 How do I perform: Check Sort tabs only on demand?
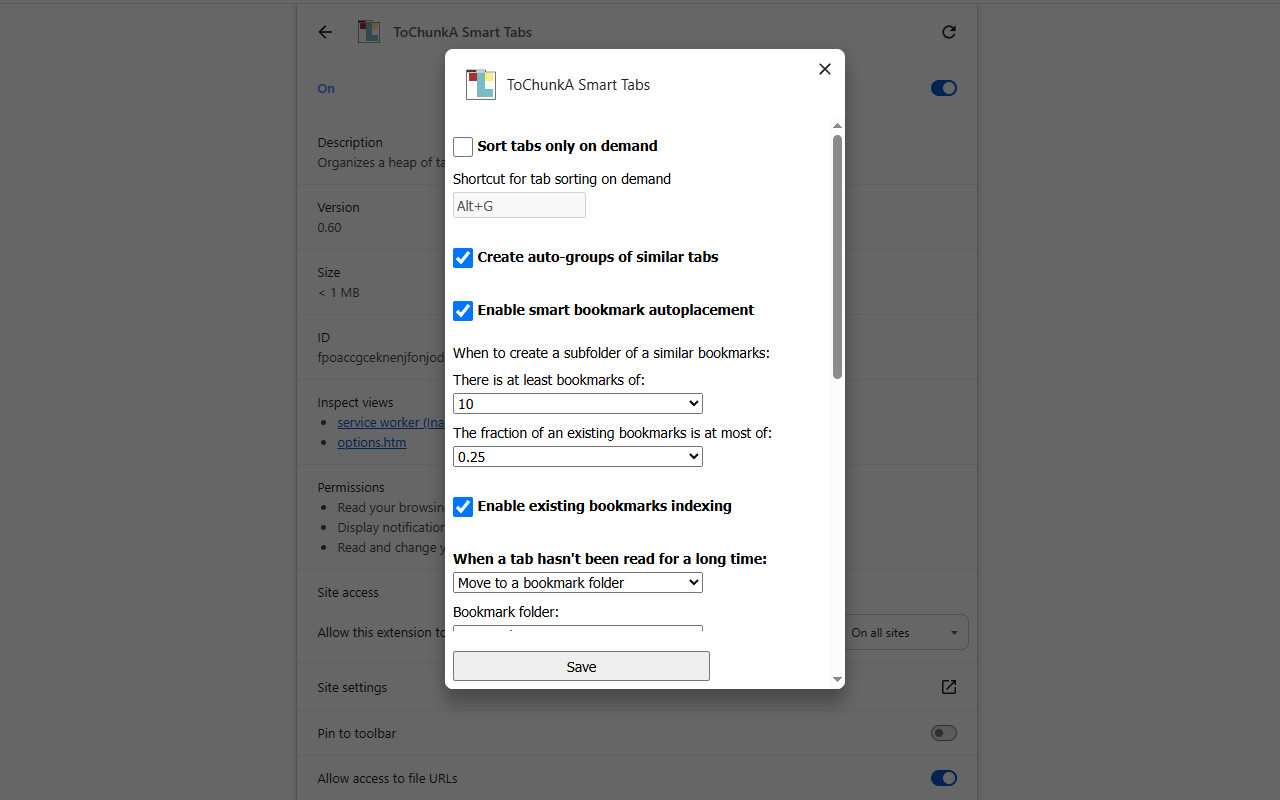[x=462, y=146]
